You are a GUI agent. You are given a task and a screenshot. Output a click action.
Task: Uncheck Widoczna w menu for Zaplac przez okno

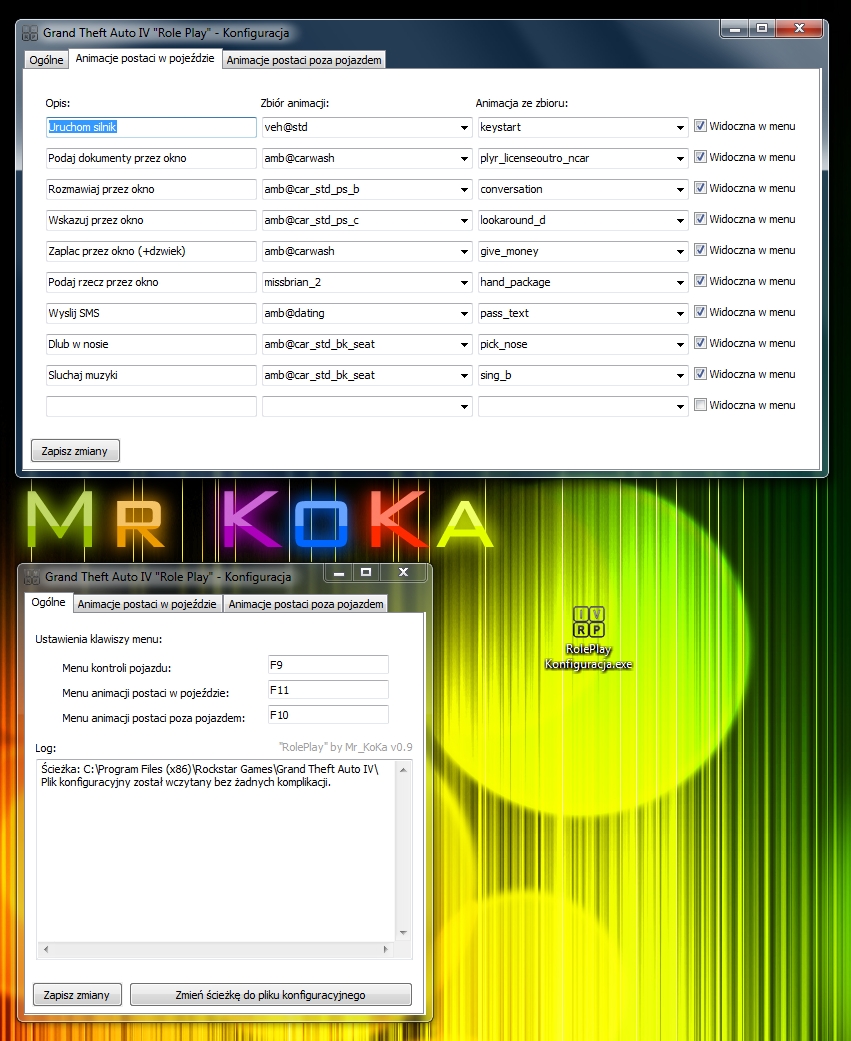pos(700,250)
